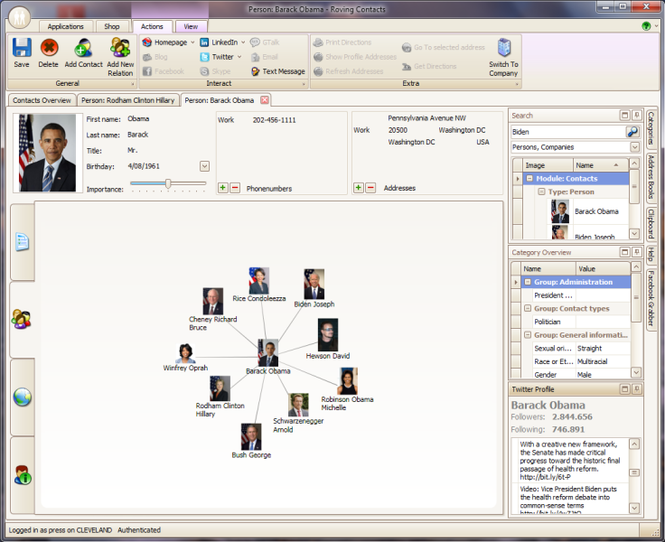Click the magnifier search icon beside Biden
The image size is (665, 542).
(632, 132)
